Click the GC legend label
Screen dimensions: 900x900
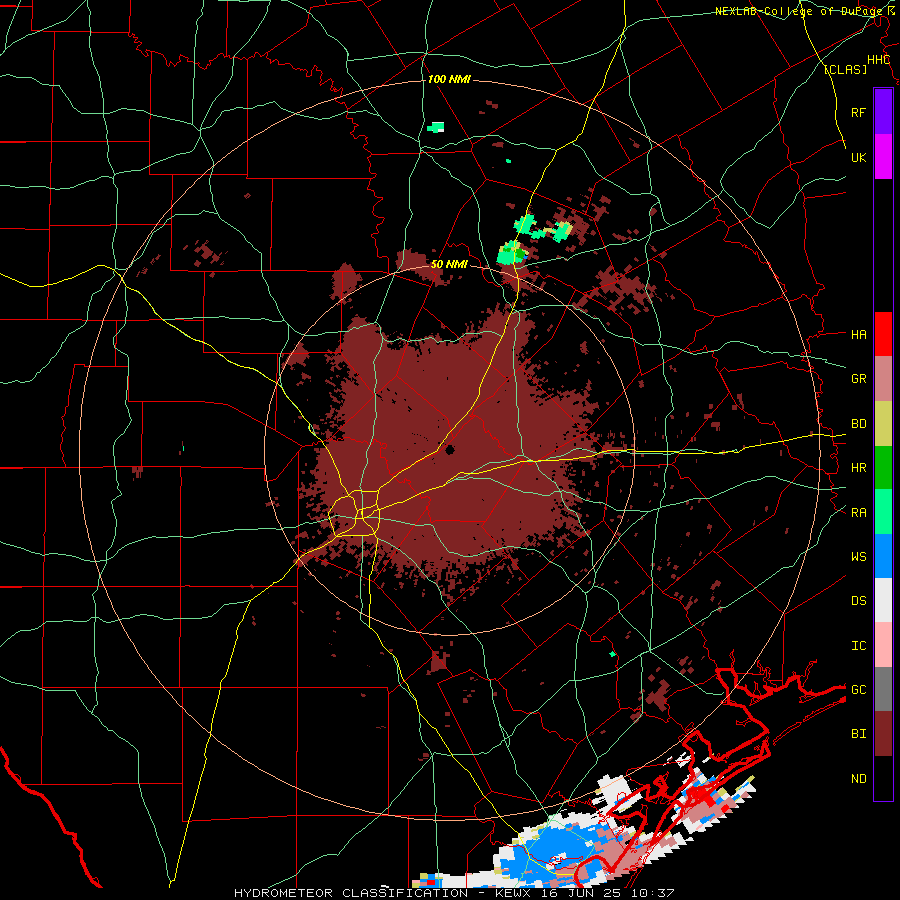pyautogui.click(x=858, y=689)
